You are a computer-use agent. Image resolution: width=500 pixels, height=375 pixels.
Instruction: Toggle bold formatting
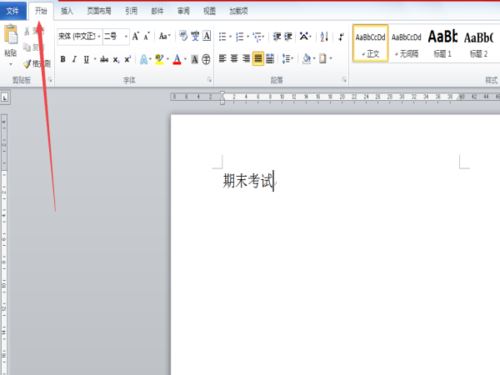click(63, 59)
